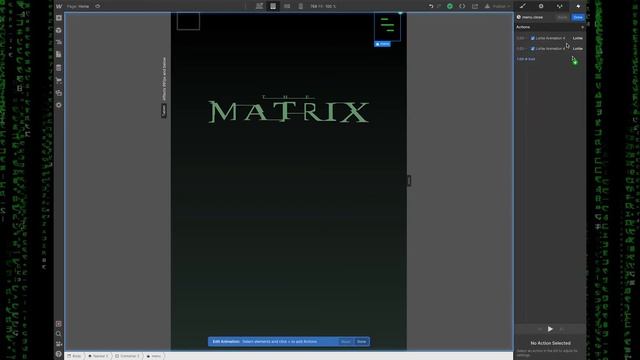Open the Pages panel
Viewport: 640px width, 360px height.
(x=59, y=54)
